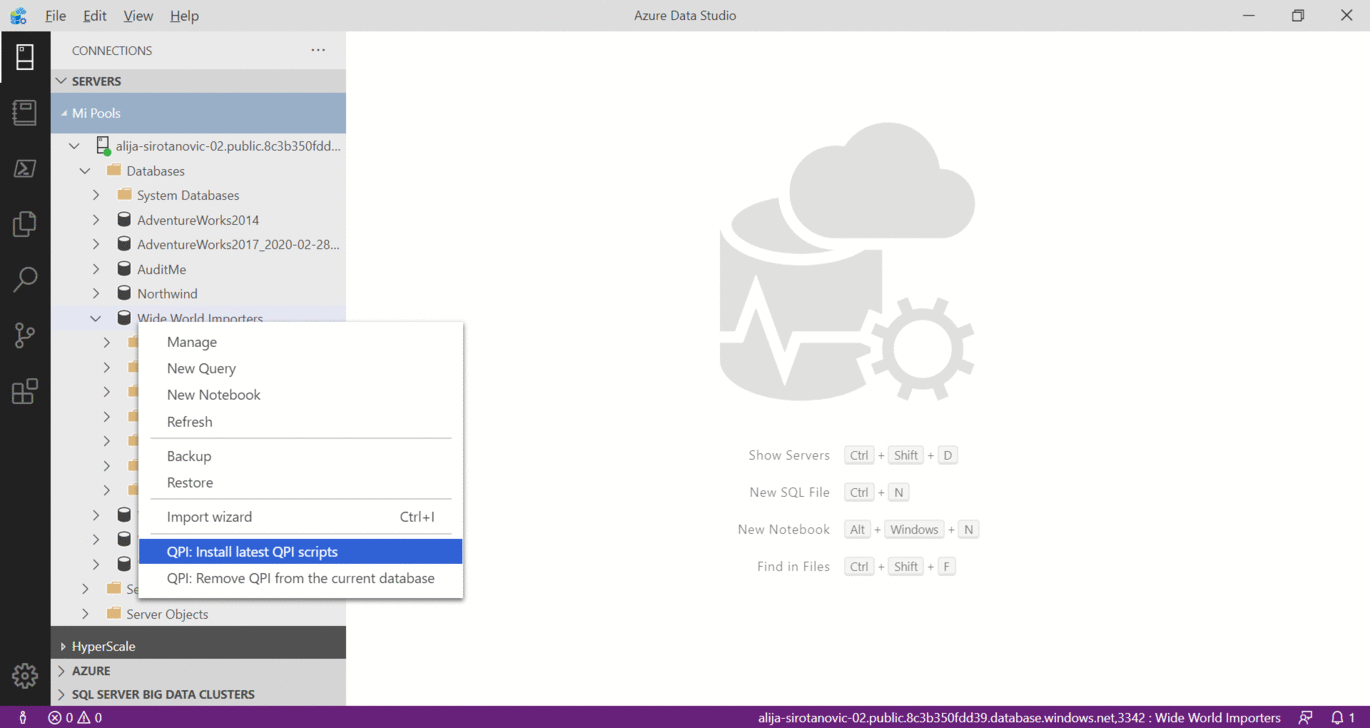Open the Terminal panel icon in activity bar
Image resolution: width=1371 pixels, height=728 pixels.
[x=25, y=168]
